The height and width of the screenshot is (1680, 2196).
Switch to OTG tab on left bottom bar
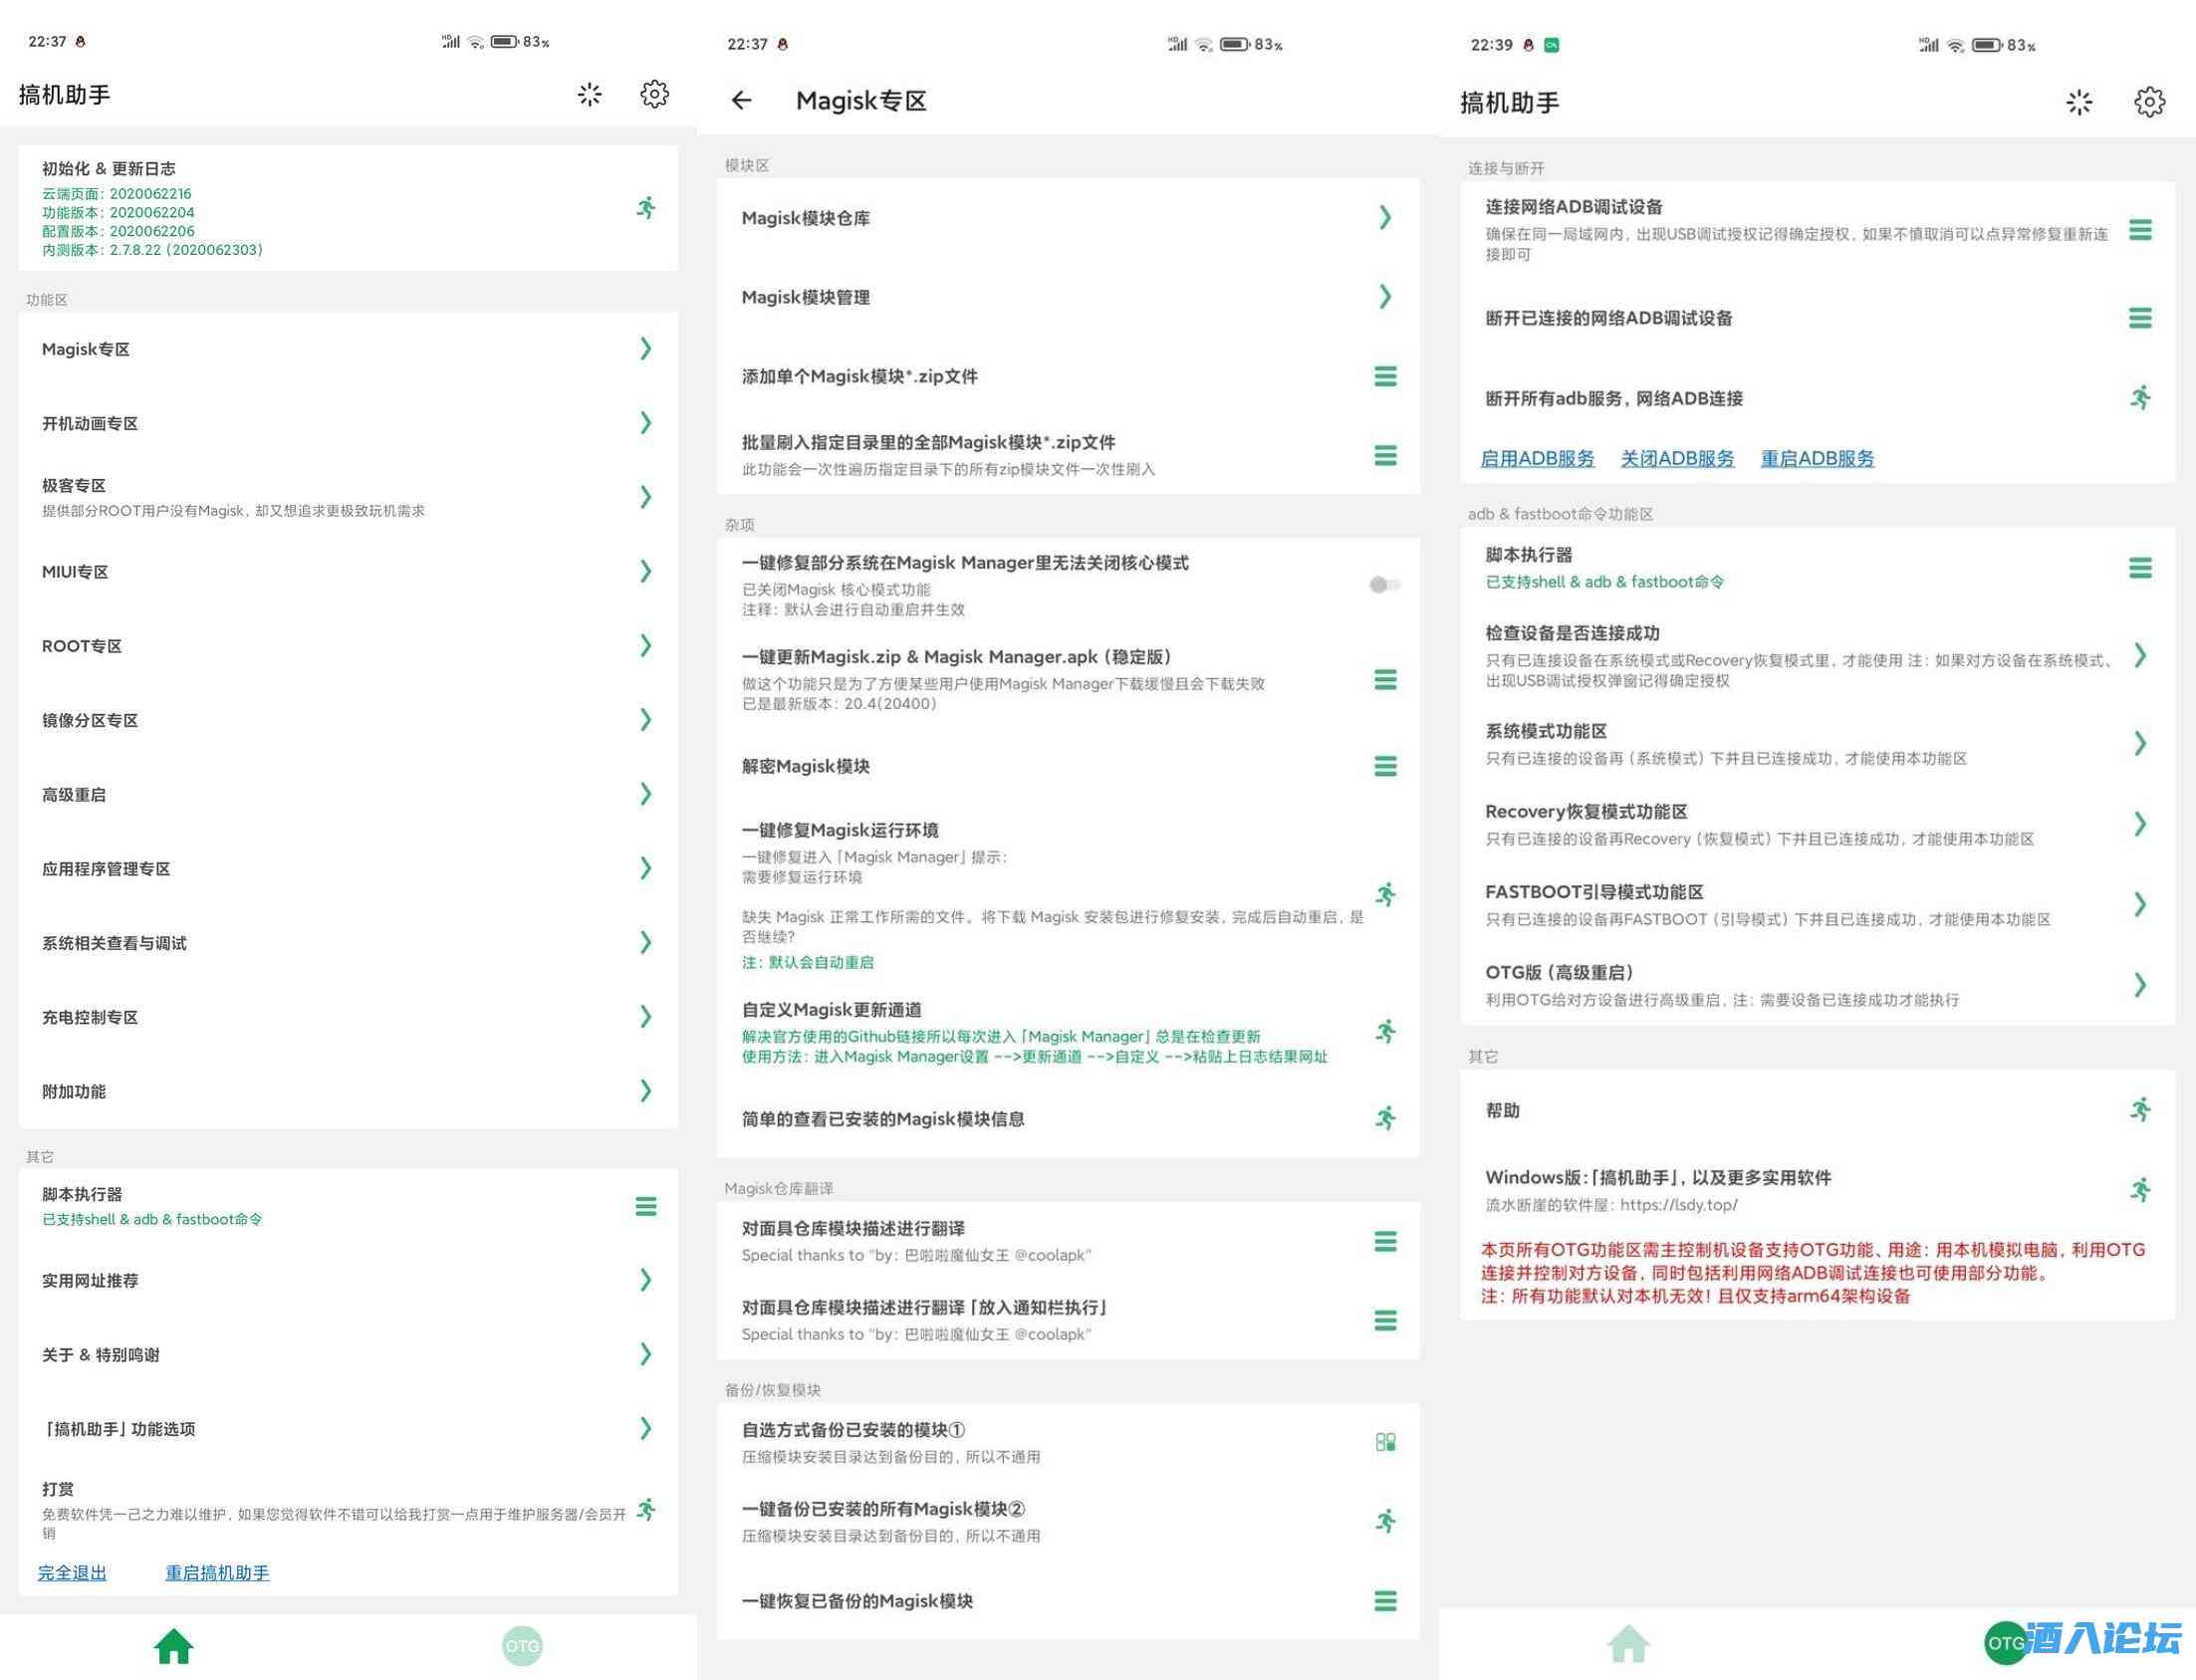point(522,1646)
